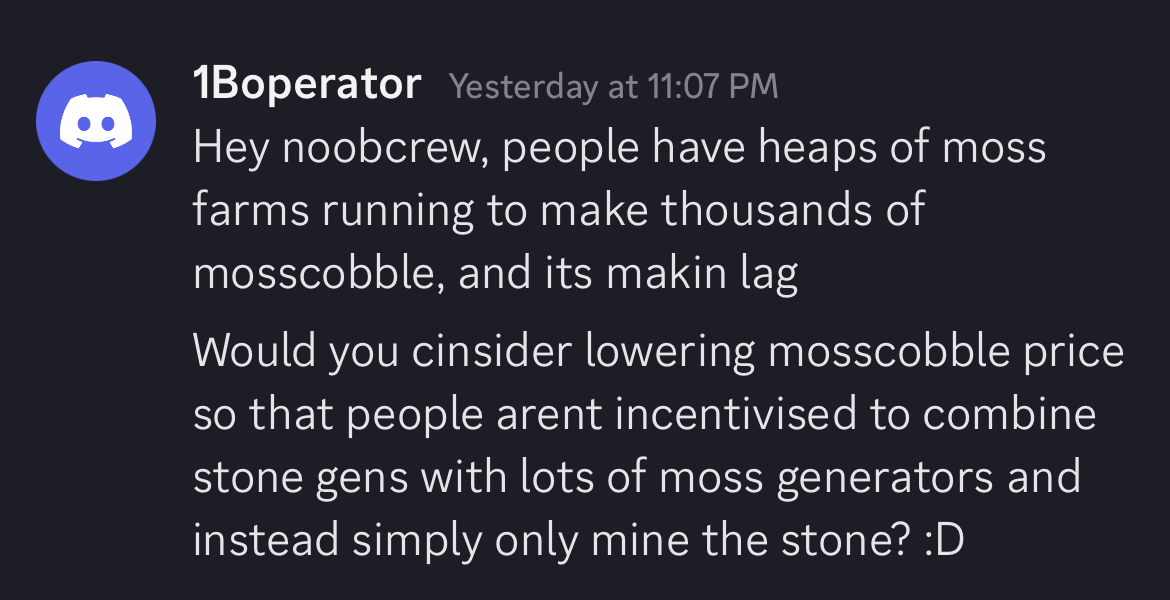Click the white Discord logo inside avatar
1170x600 pixels.
(x=96, y=121)
